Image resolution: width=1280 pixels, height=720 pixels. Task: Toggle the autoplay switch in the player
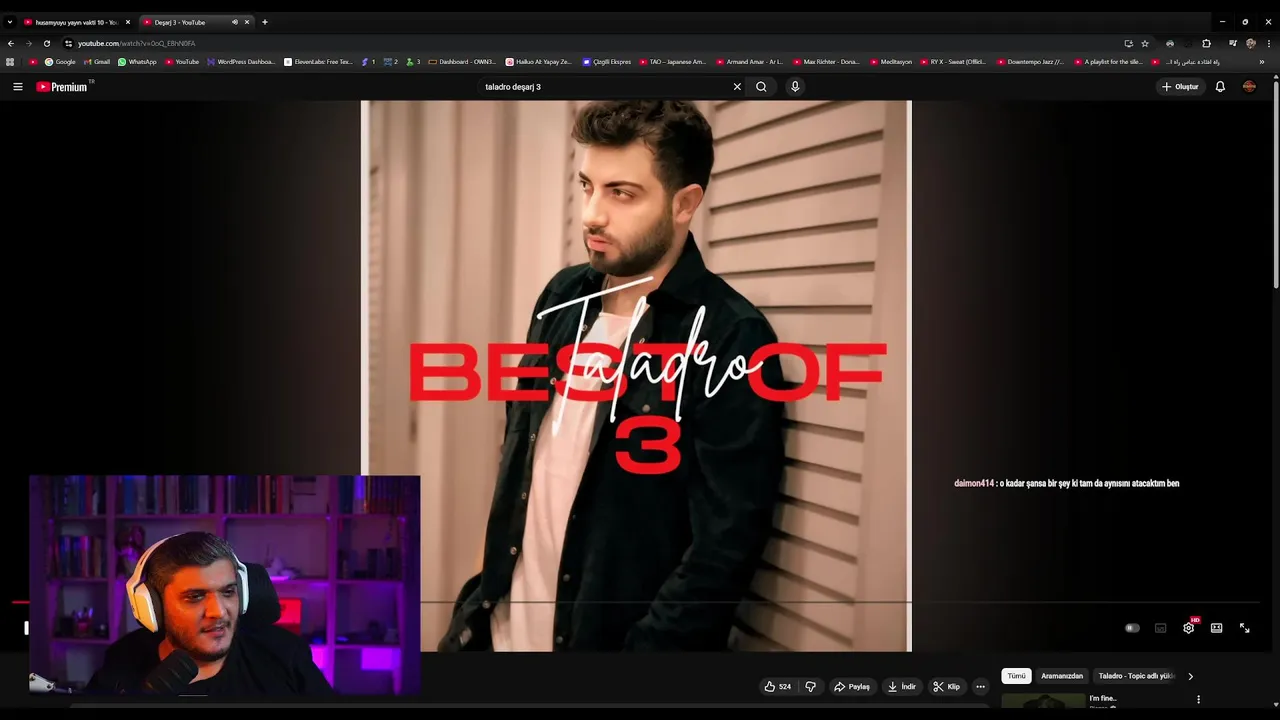1132,628
